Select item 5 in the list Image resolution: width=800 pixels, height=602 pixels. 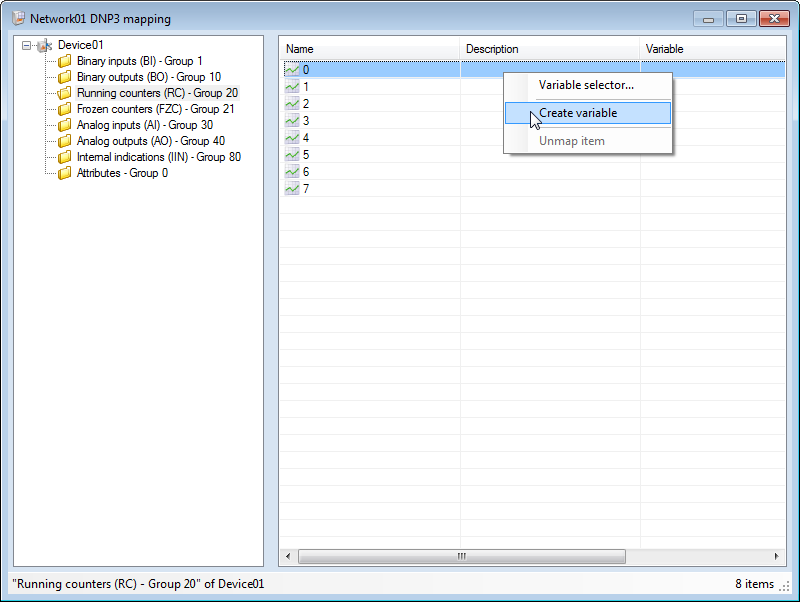coord(306,155)
